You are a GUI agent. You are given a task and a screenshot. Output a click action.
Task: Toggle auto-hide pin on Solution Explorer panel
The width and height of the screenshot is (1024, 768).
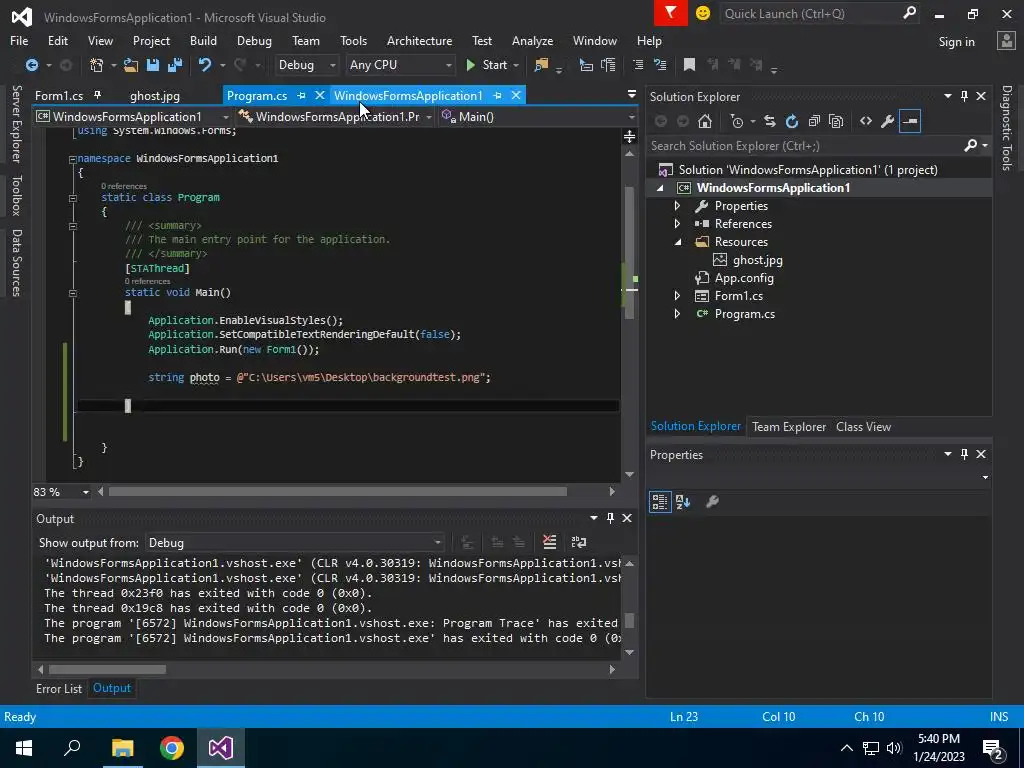point(964,96)
